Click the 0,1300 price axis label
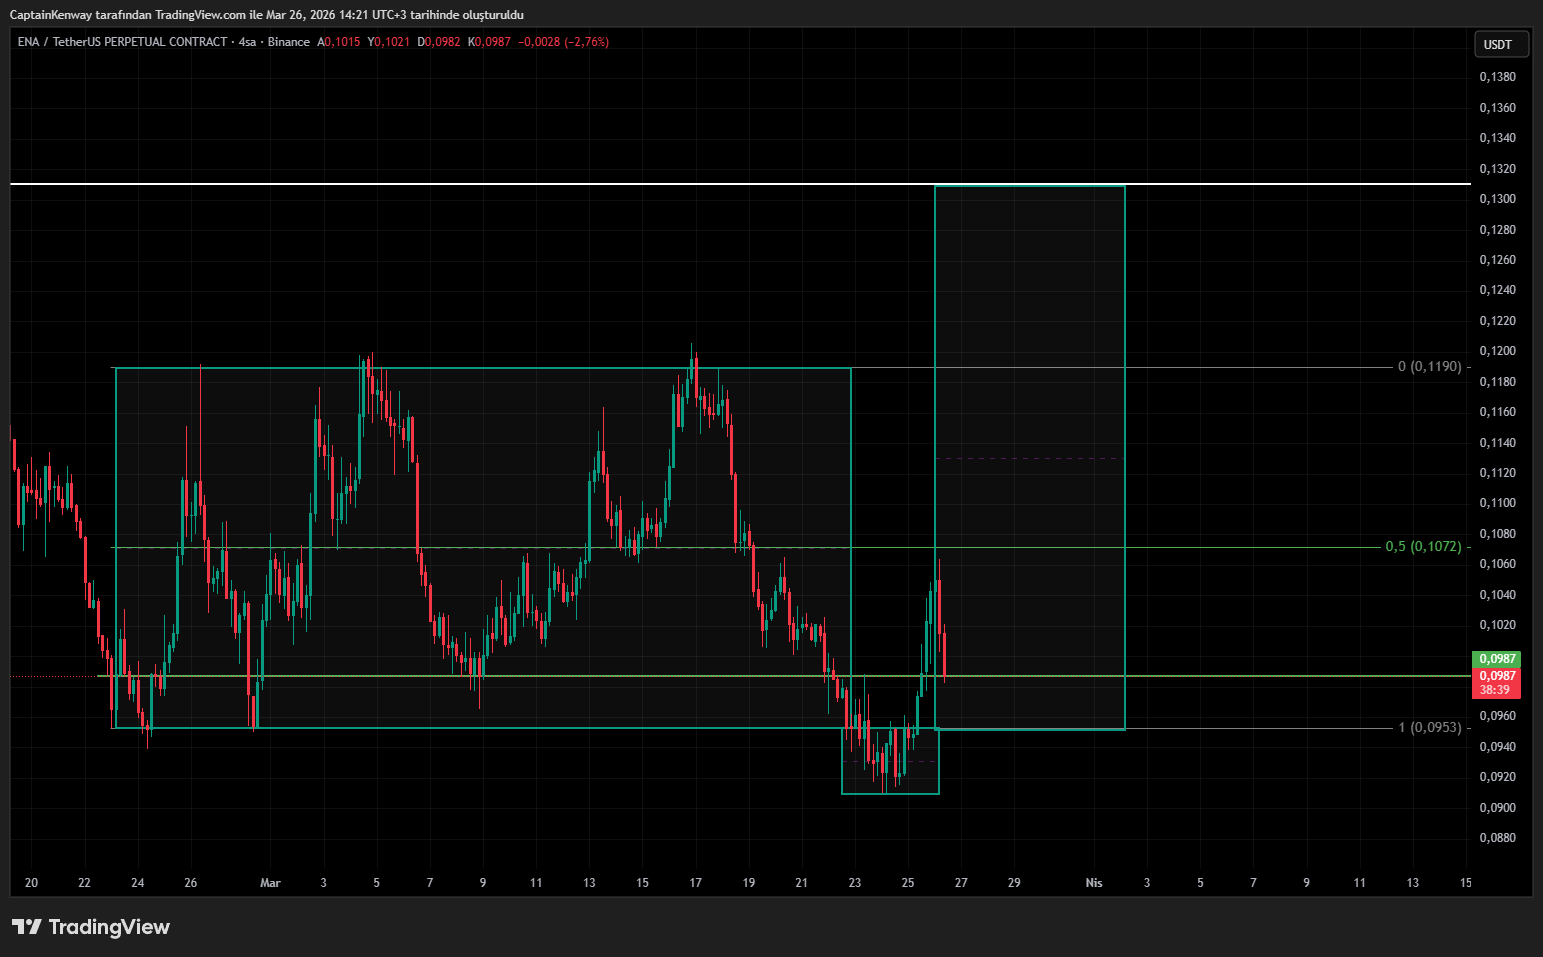 1497,199
